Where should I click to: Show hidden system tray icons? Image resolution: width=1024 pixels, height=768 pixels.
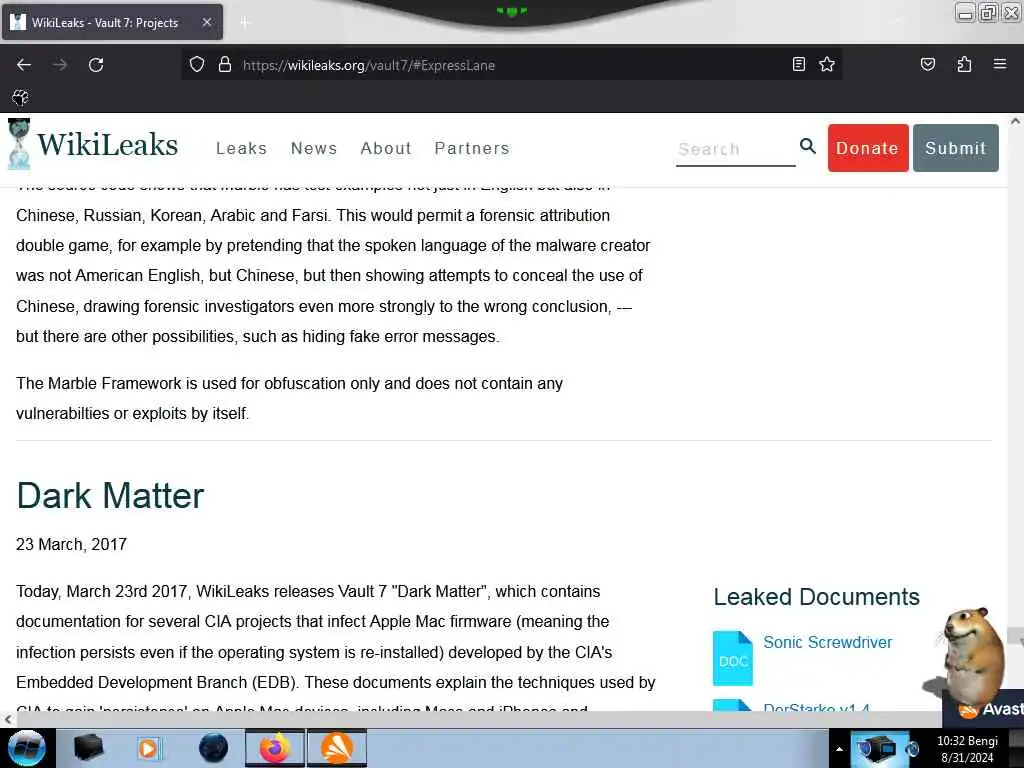pyautogui.click(x=839, y=749)
